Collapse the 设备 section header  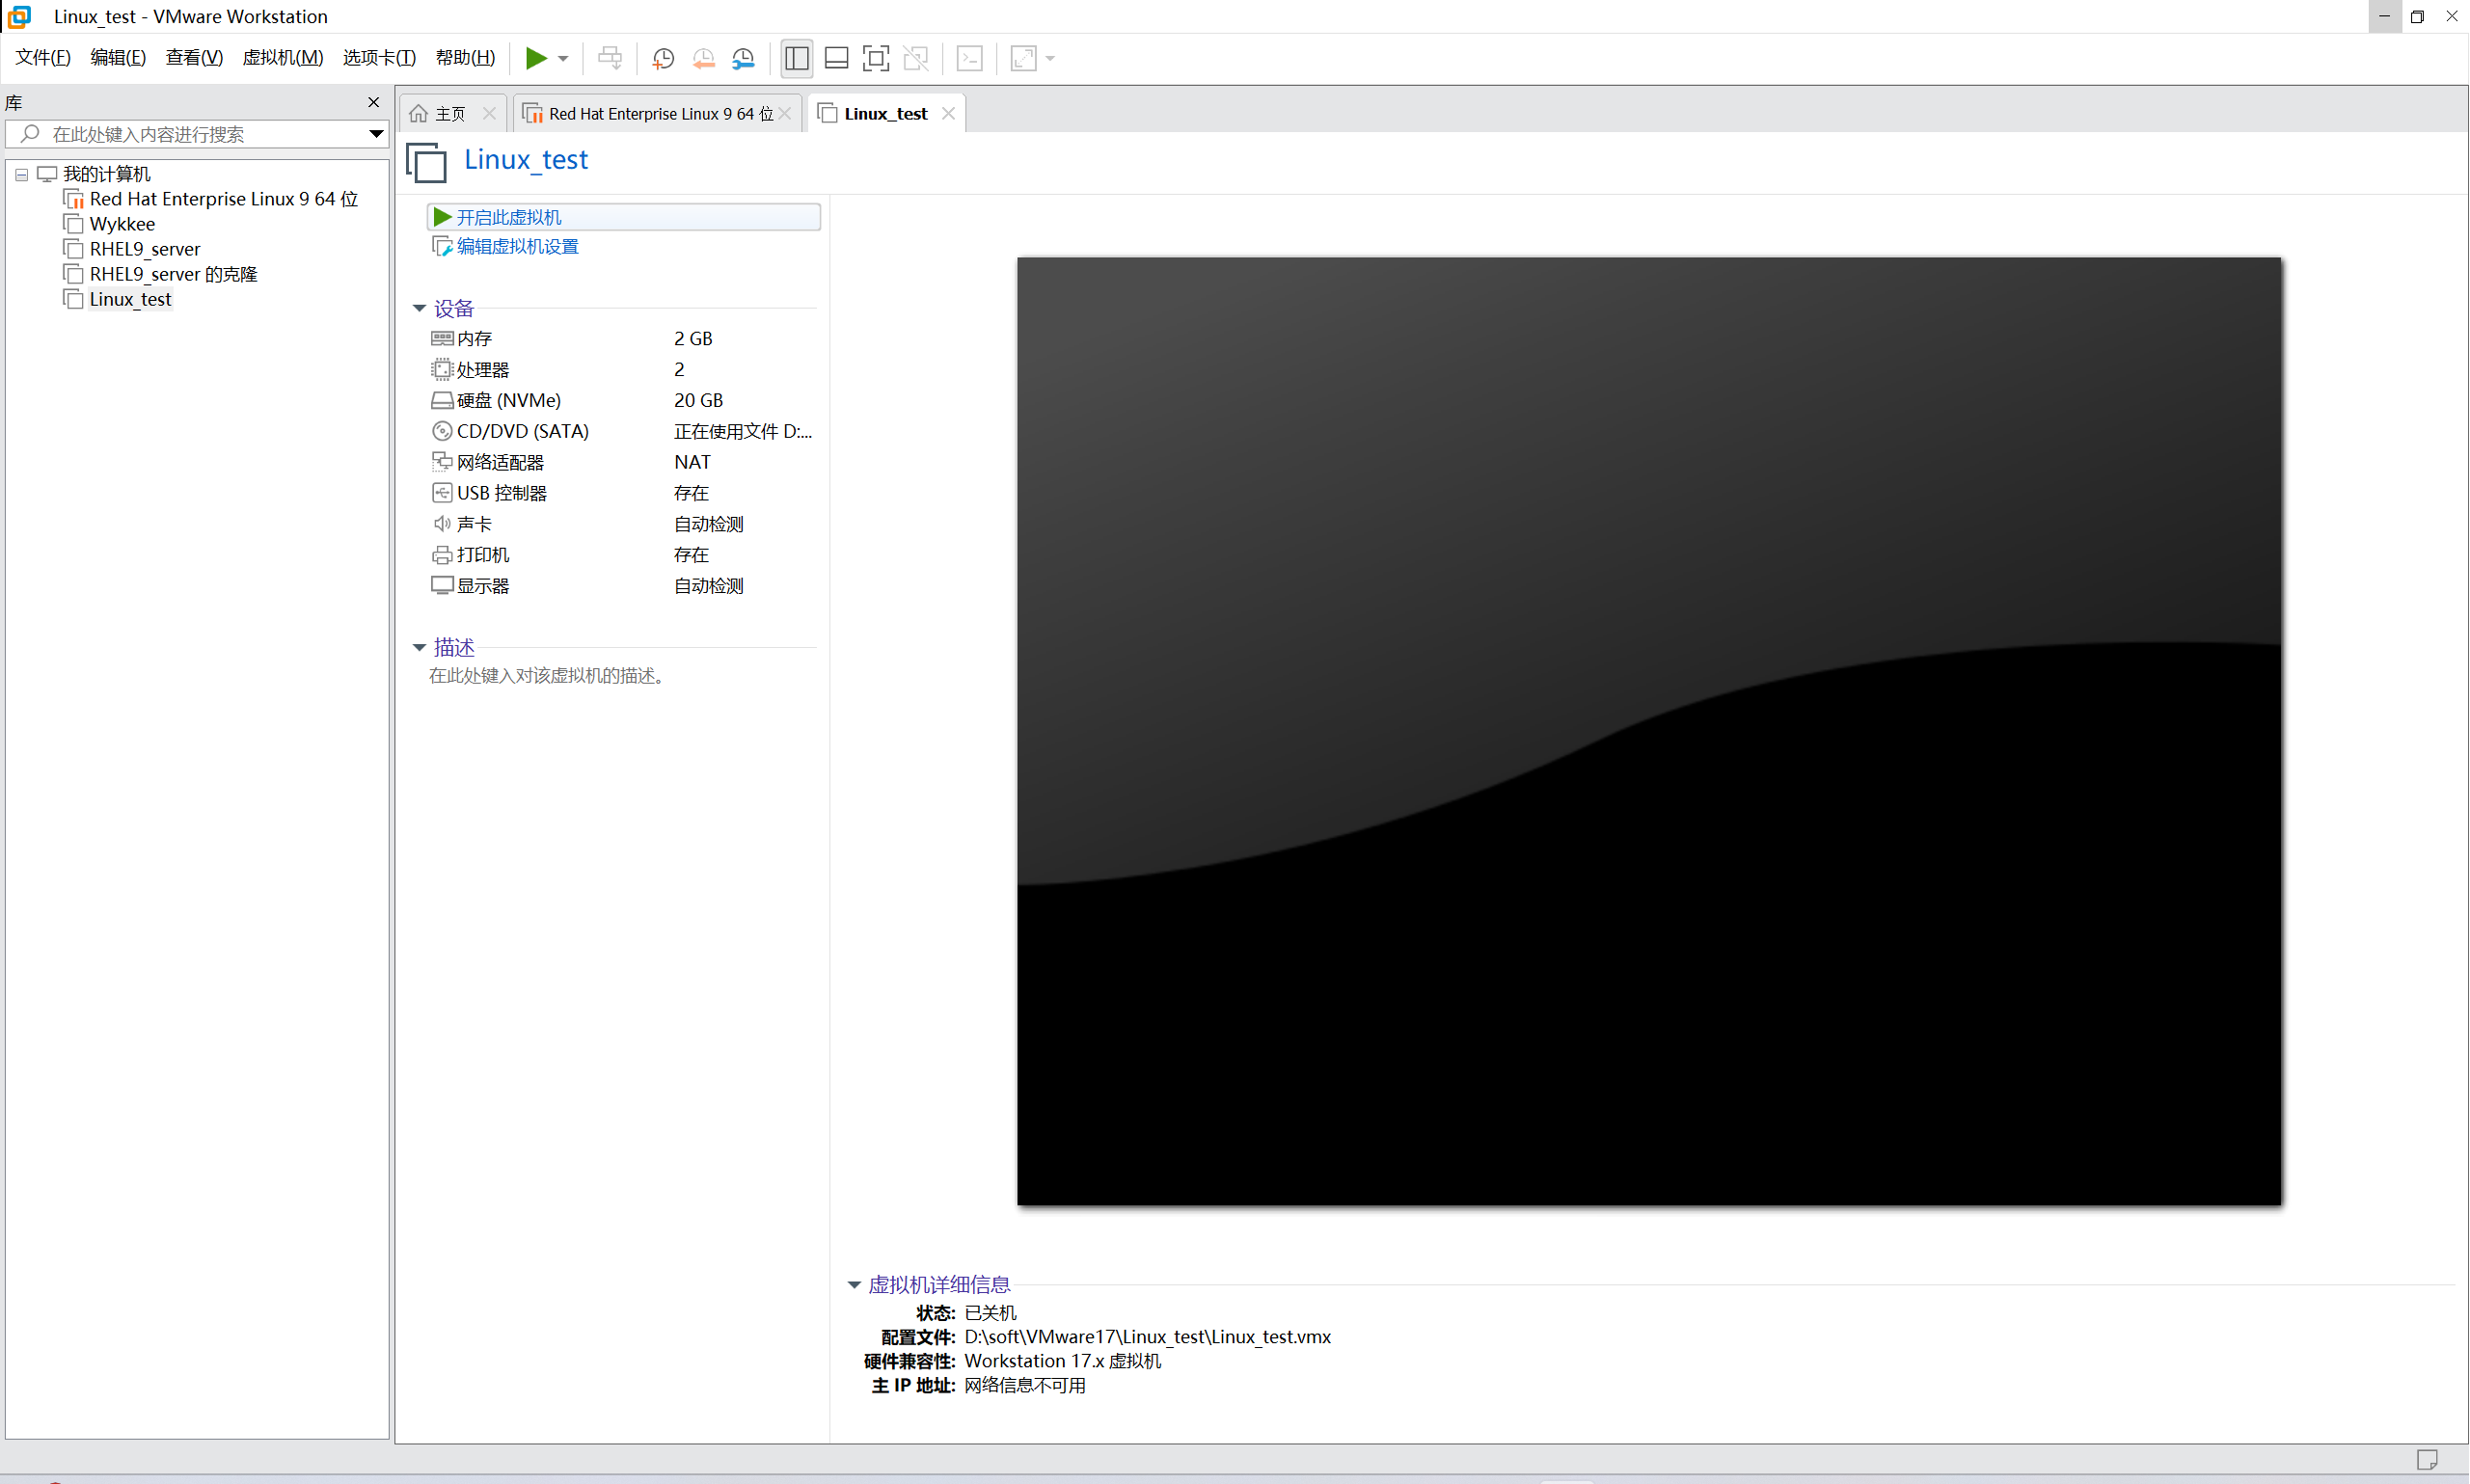419,308
